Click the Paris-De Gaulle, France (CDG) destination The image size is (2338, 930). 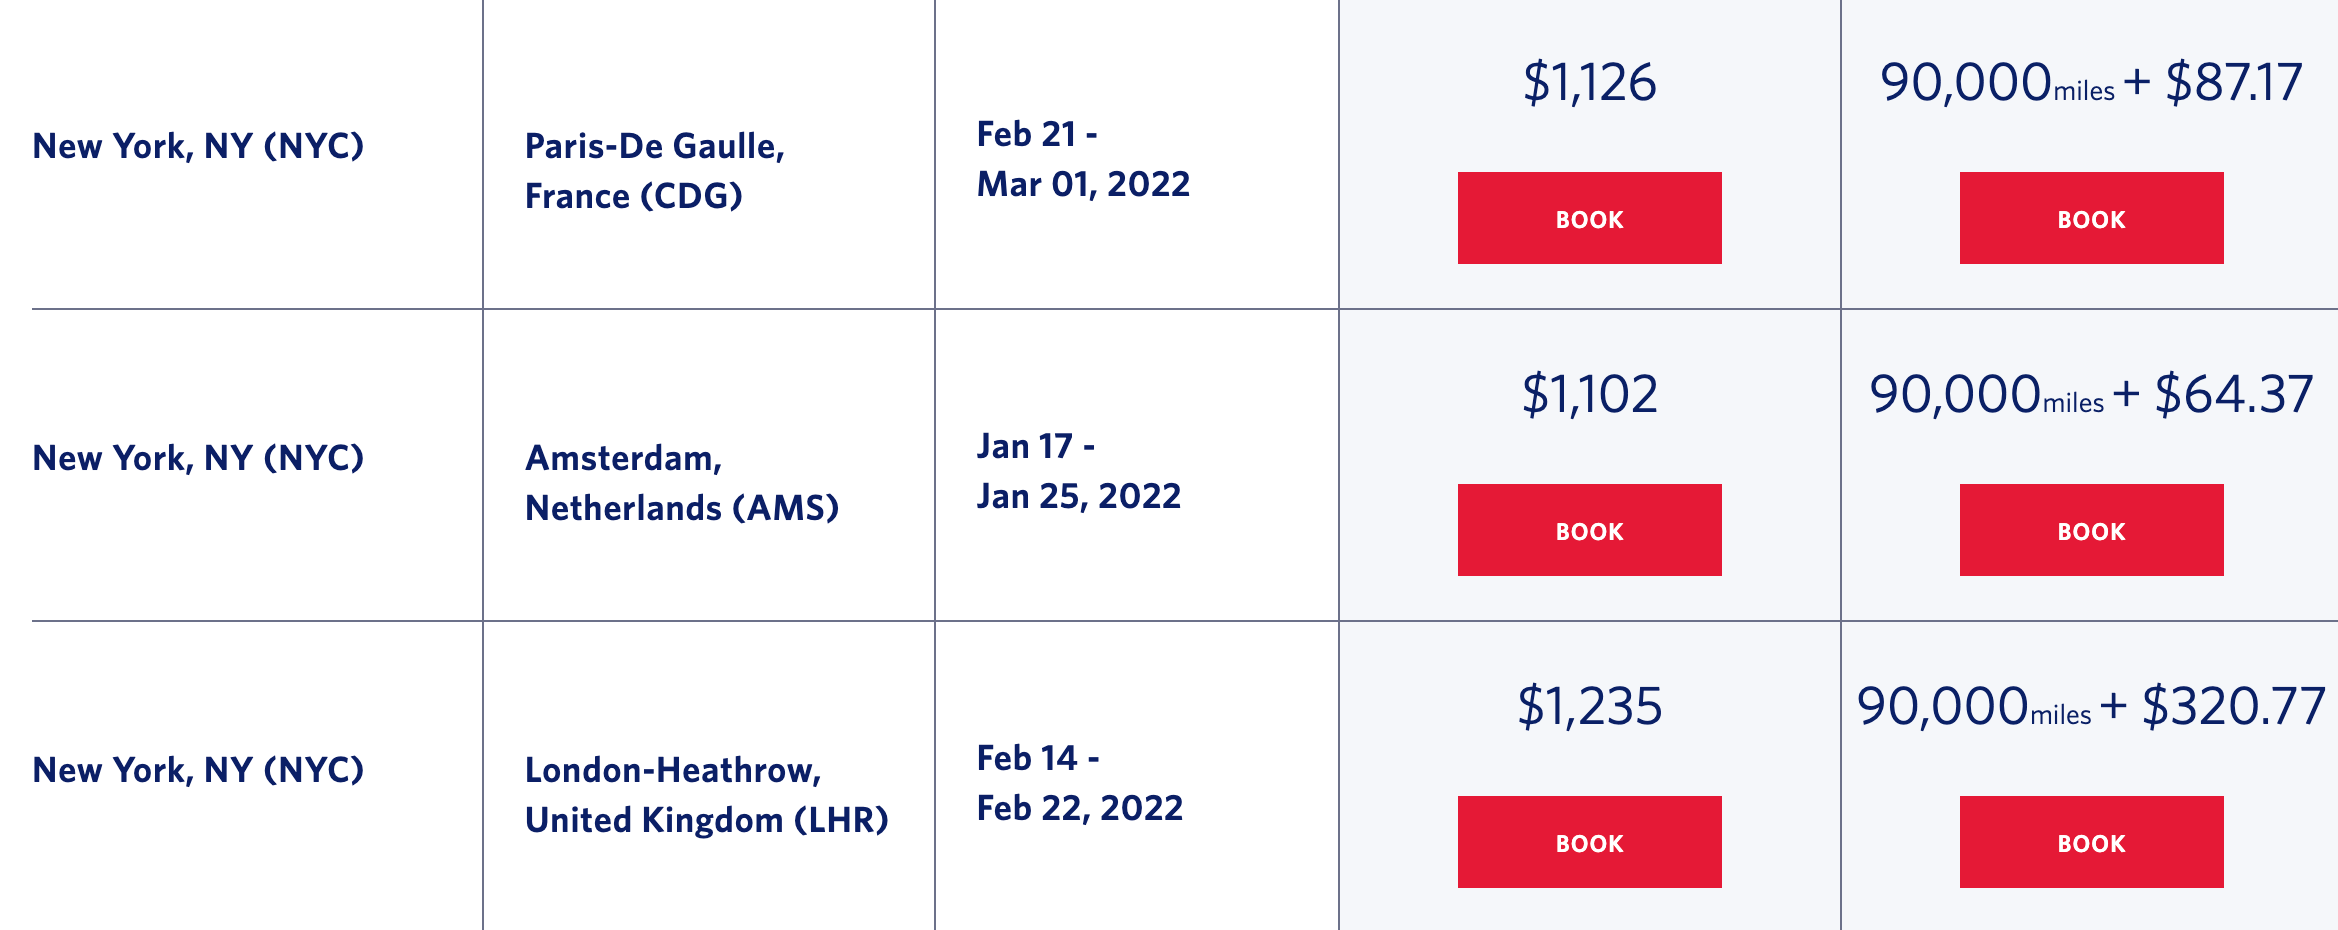tap(654, 171)
